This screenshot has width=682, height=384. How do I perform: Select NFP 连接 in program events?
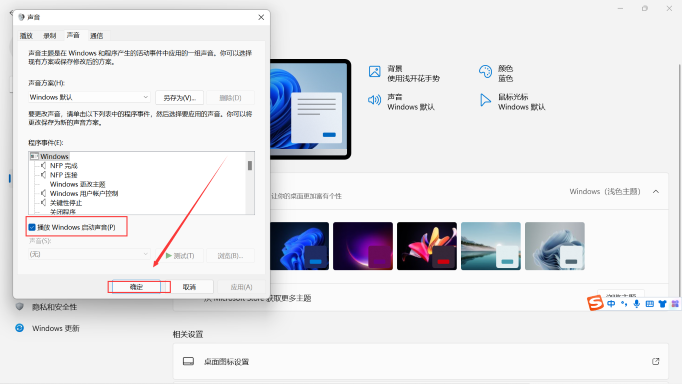click(x=64, y=175)
